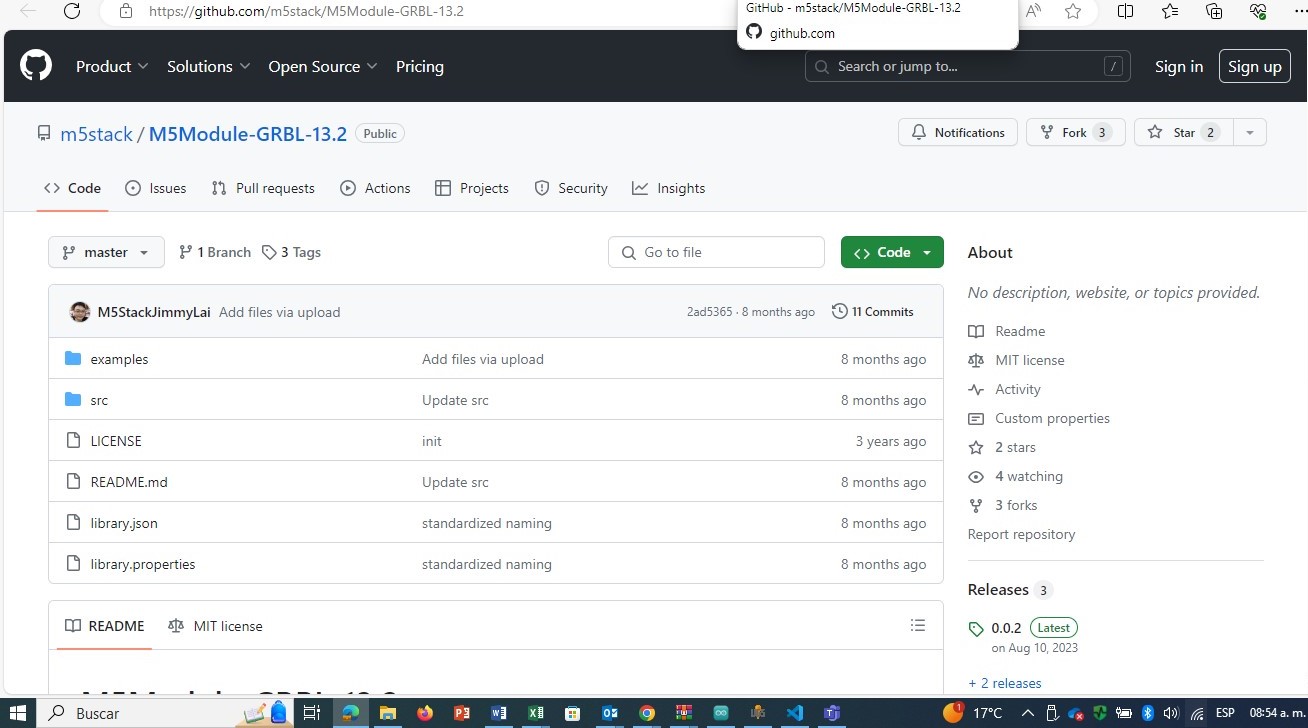Open Visual Studio Code from the taskbar
The height and width of the screenshot is (728, 1308).
tap(795, 713)
